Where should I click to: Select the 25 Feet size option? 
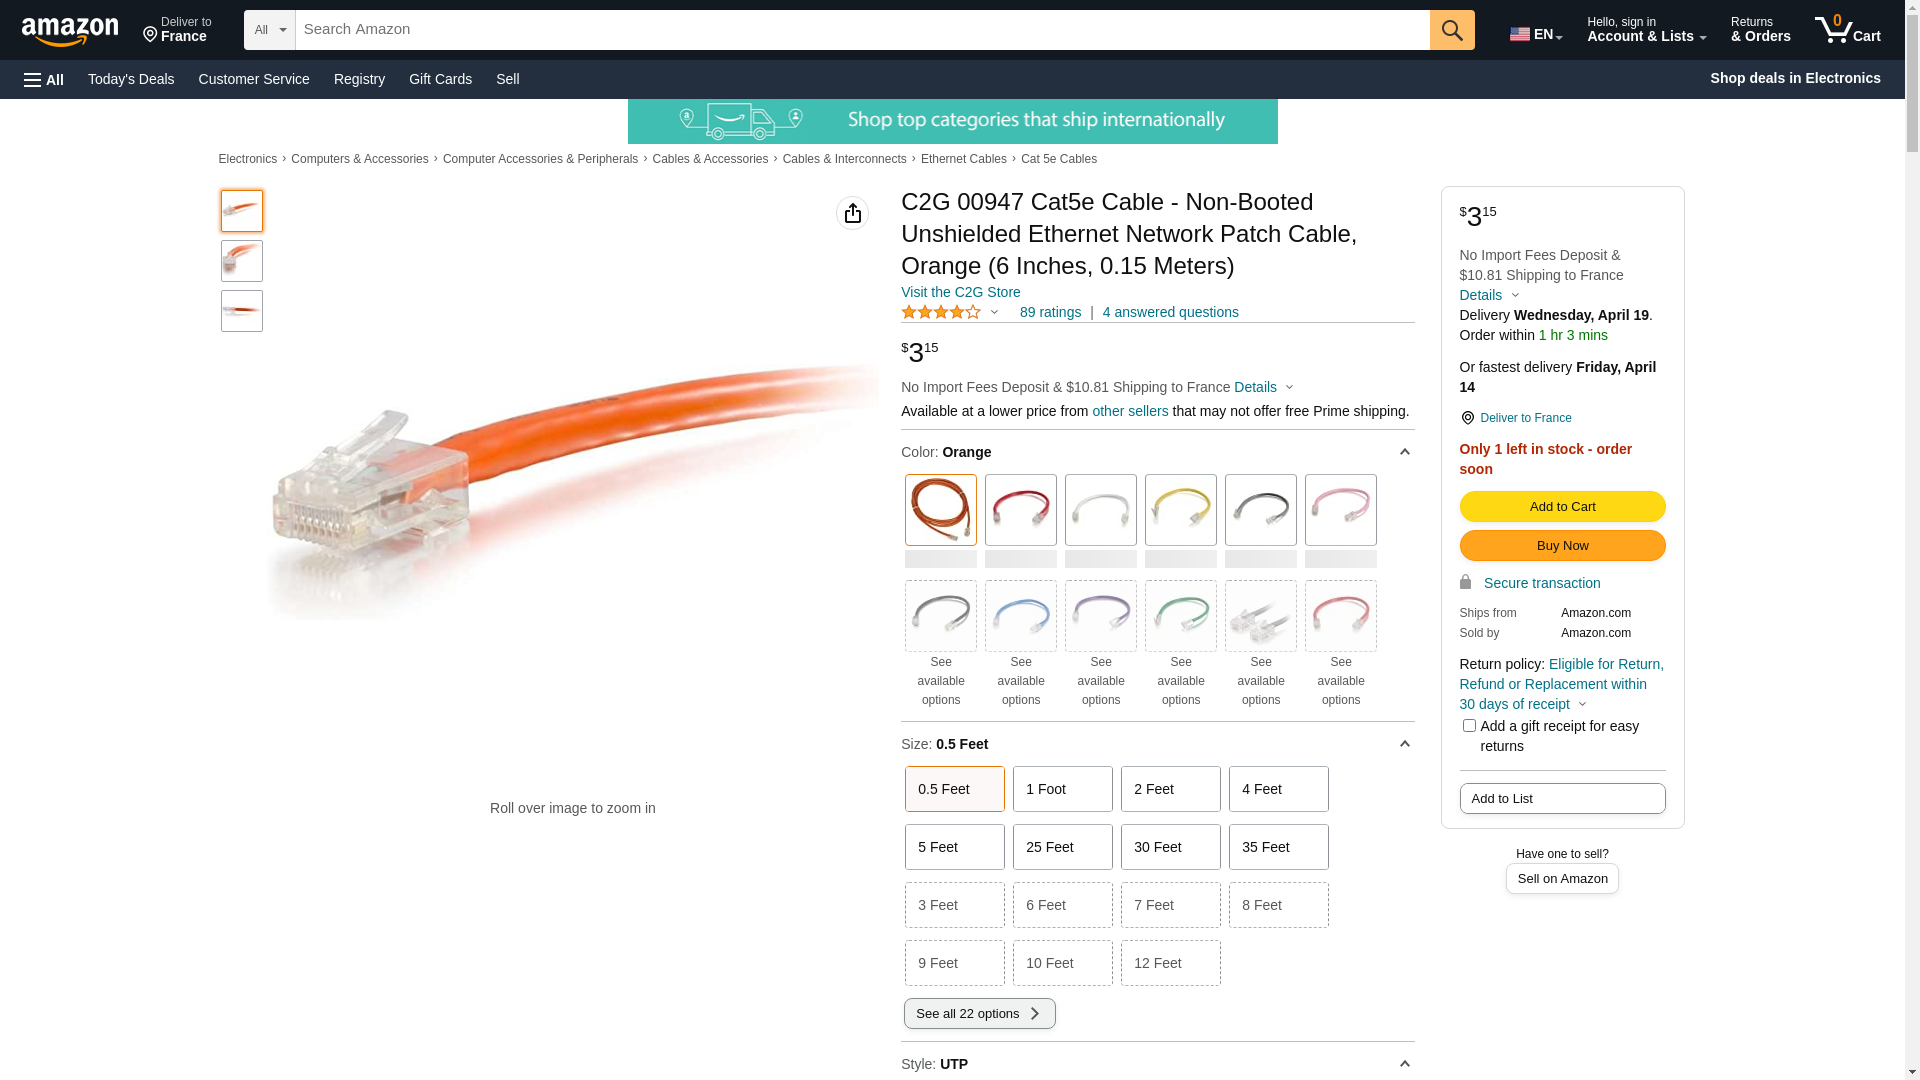[x=1062, y=847]
